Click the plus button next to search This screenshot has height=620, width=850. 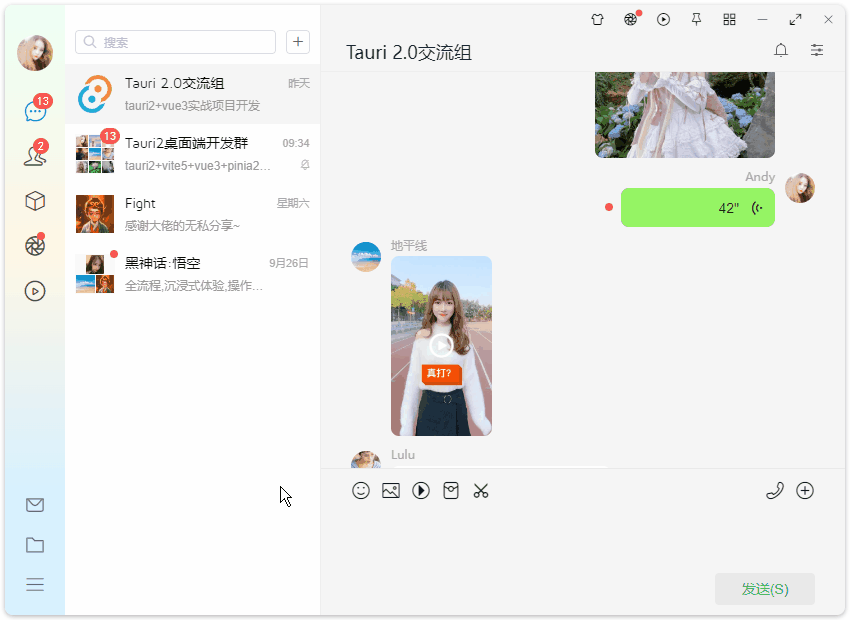(298, 42)
